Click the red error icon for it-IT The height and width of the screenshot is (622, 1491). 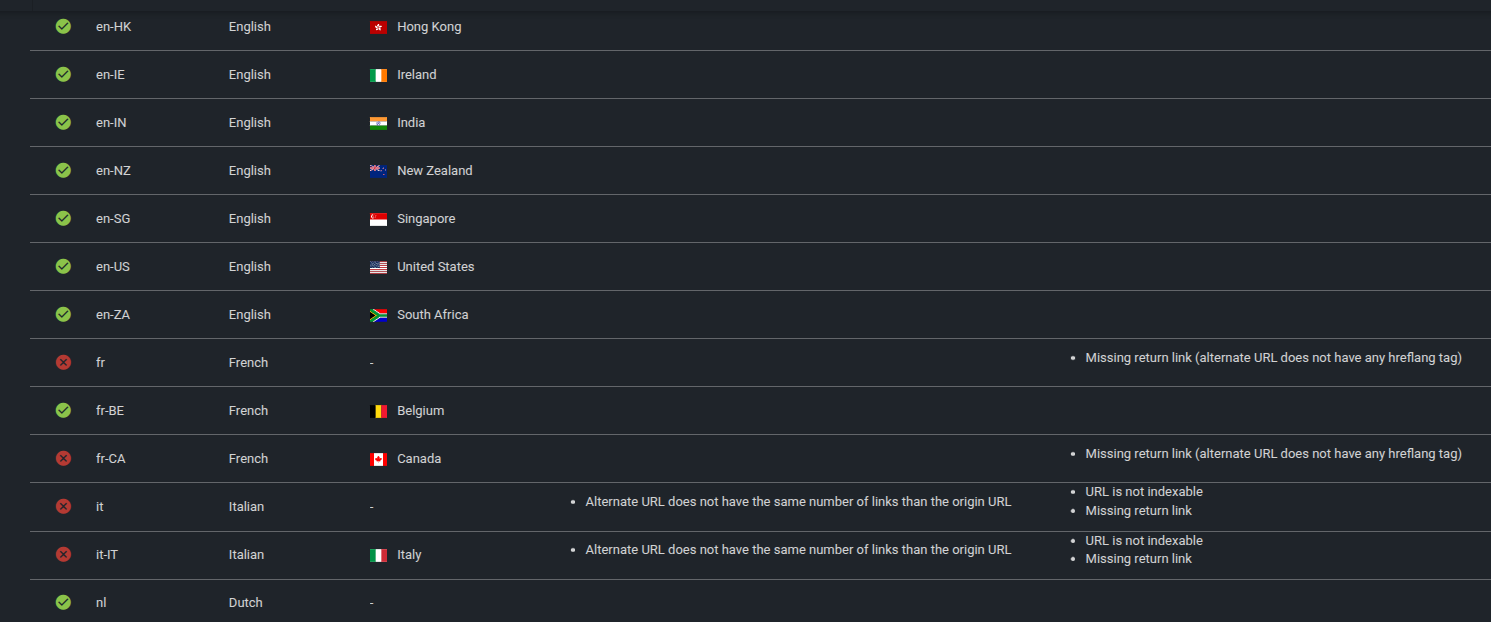[x=63, y=555]
